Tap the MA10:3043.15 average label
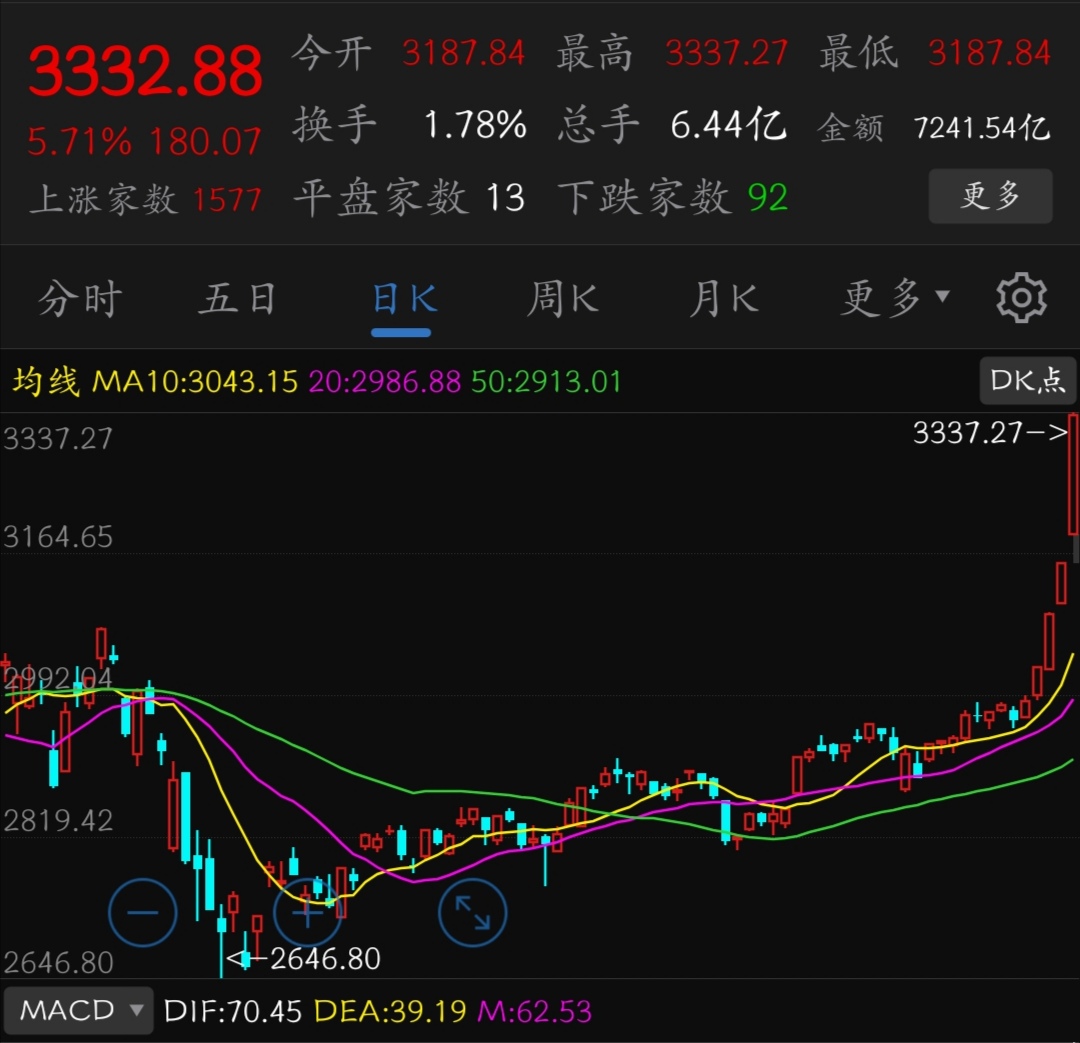 click(194, 381)
